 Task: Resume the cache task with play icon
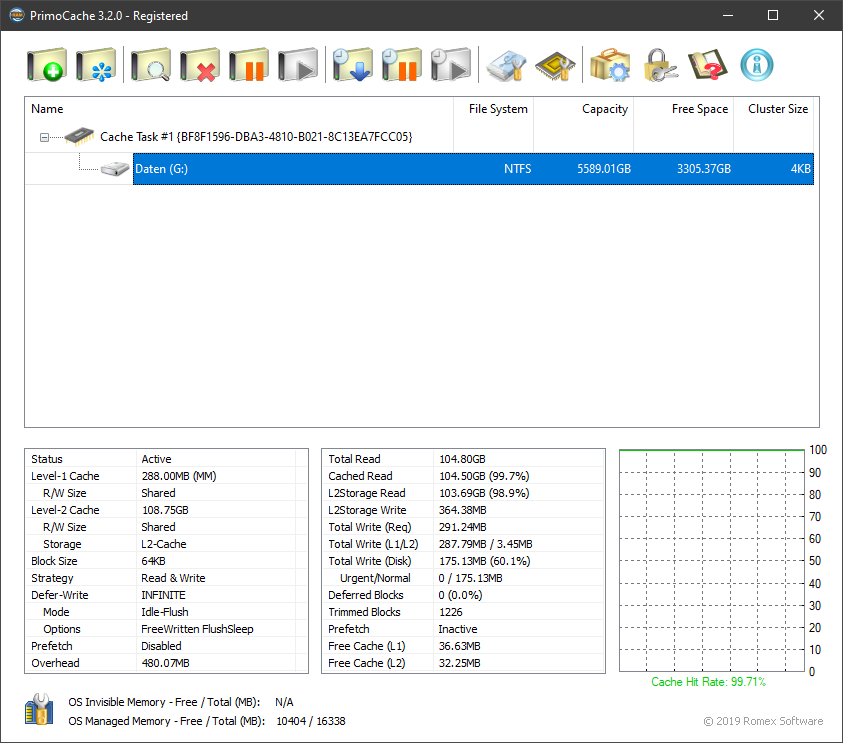(x=298, y=65)
